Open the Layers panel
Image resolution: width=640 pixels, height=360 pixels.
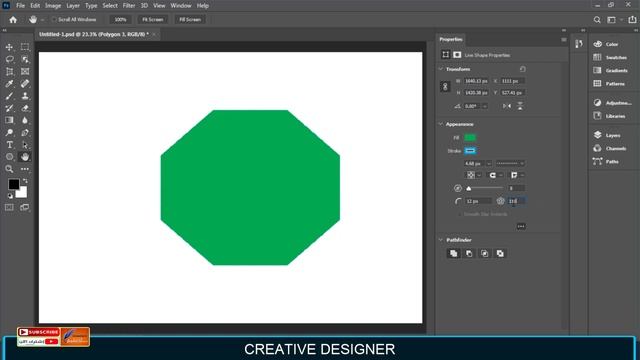(608, 135)
